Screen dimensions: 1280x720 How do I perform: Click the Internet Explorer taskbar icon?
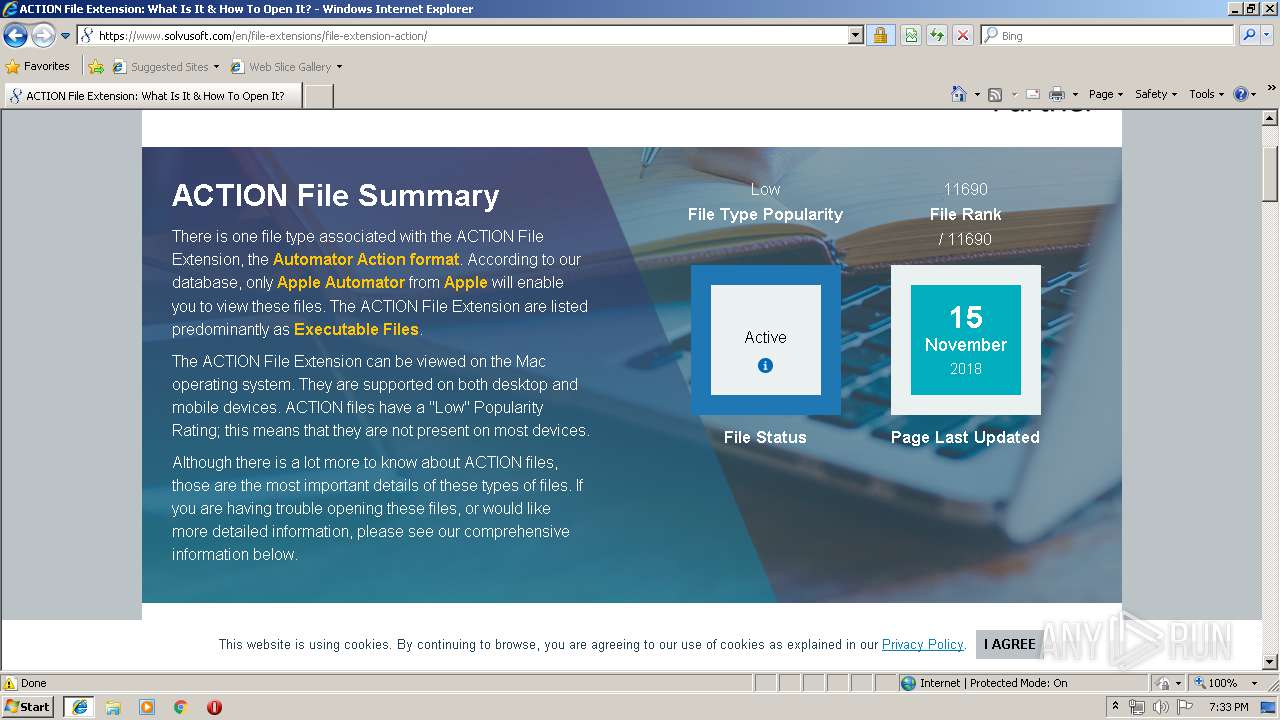pyautogui.click(x=79, y=707)
